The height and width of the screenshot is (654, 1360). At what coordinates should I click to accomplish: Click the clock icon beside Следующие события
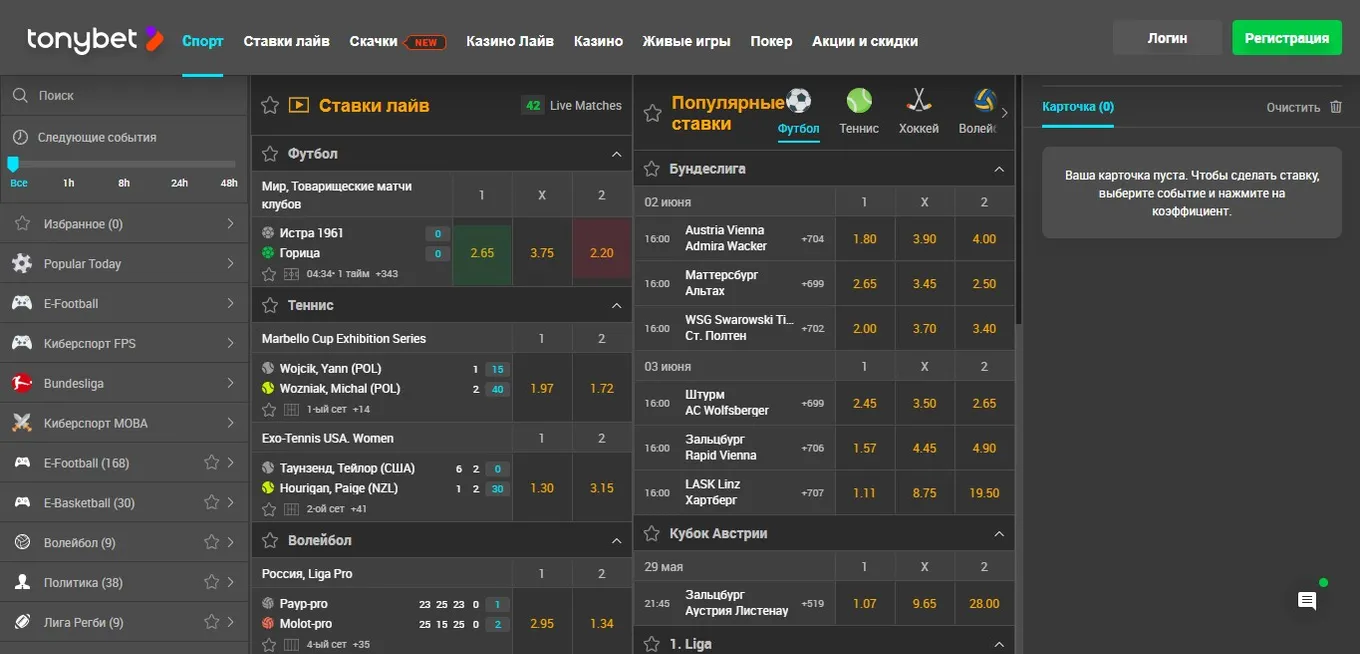[20, 137]
